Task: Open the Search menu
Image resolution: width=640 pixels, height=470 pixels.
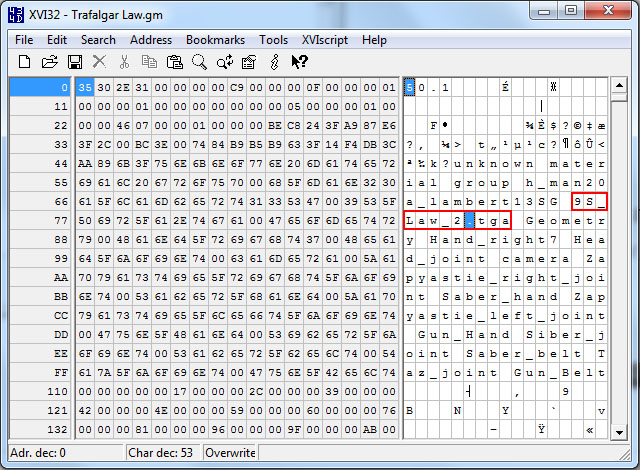Action: click(98, 40)
